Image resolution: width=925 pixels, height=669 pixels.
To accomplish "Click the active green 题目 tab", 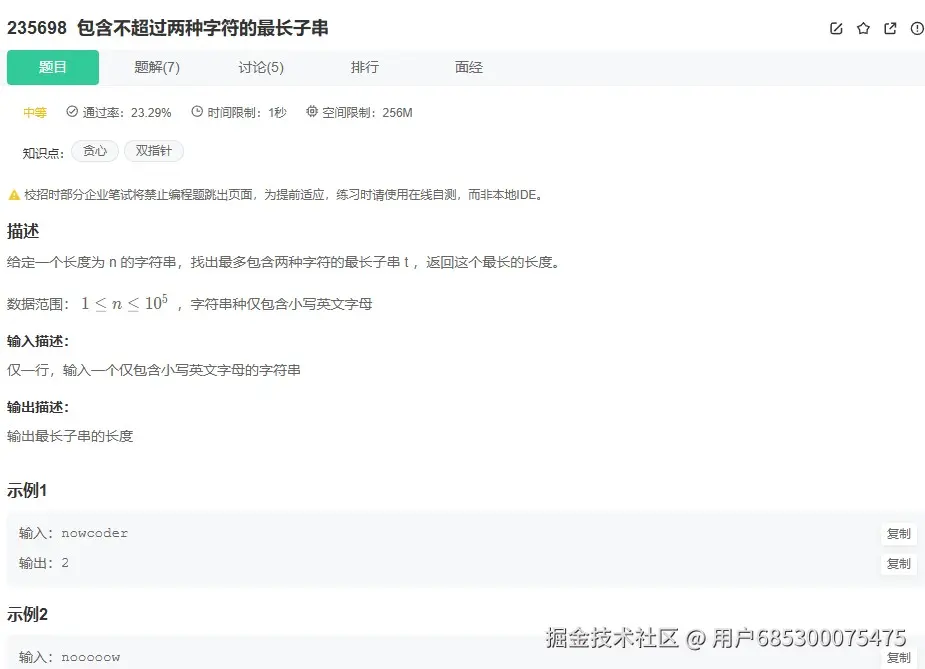I will (52, 67).
